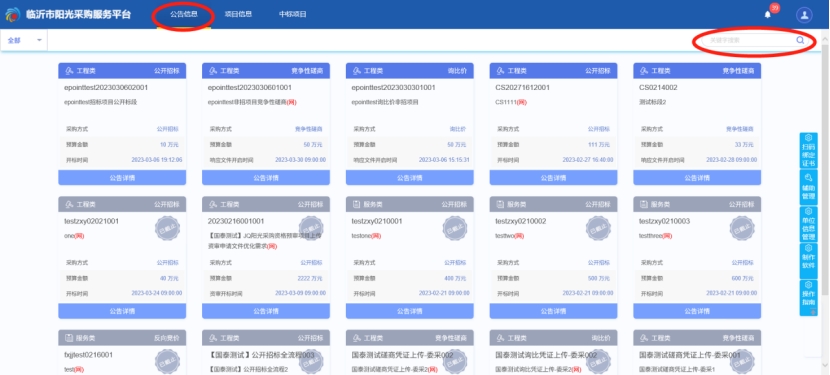Screen dimensions: 830x375
Task: Select card title CS20271612001
Action: (x=522, y=88)
